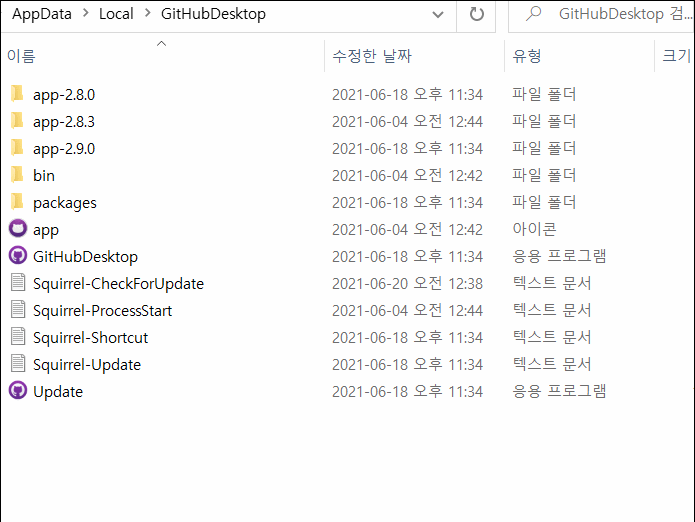Click the packages folder icon
The width and height of the screenshot is (695, 522).
pyautogui.click(x=17, y=202)
